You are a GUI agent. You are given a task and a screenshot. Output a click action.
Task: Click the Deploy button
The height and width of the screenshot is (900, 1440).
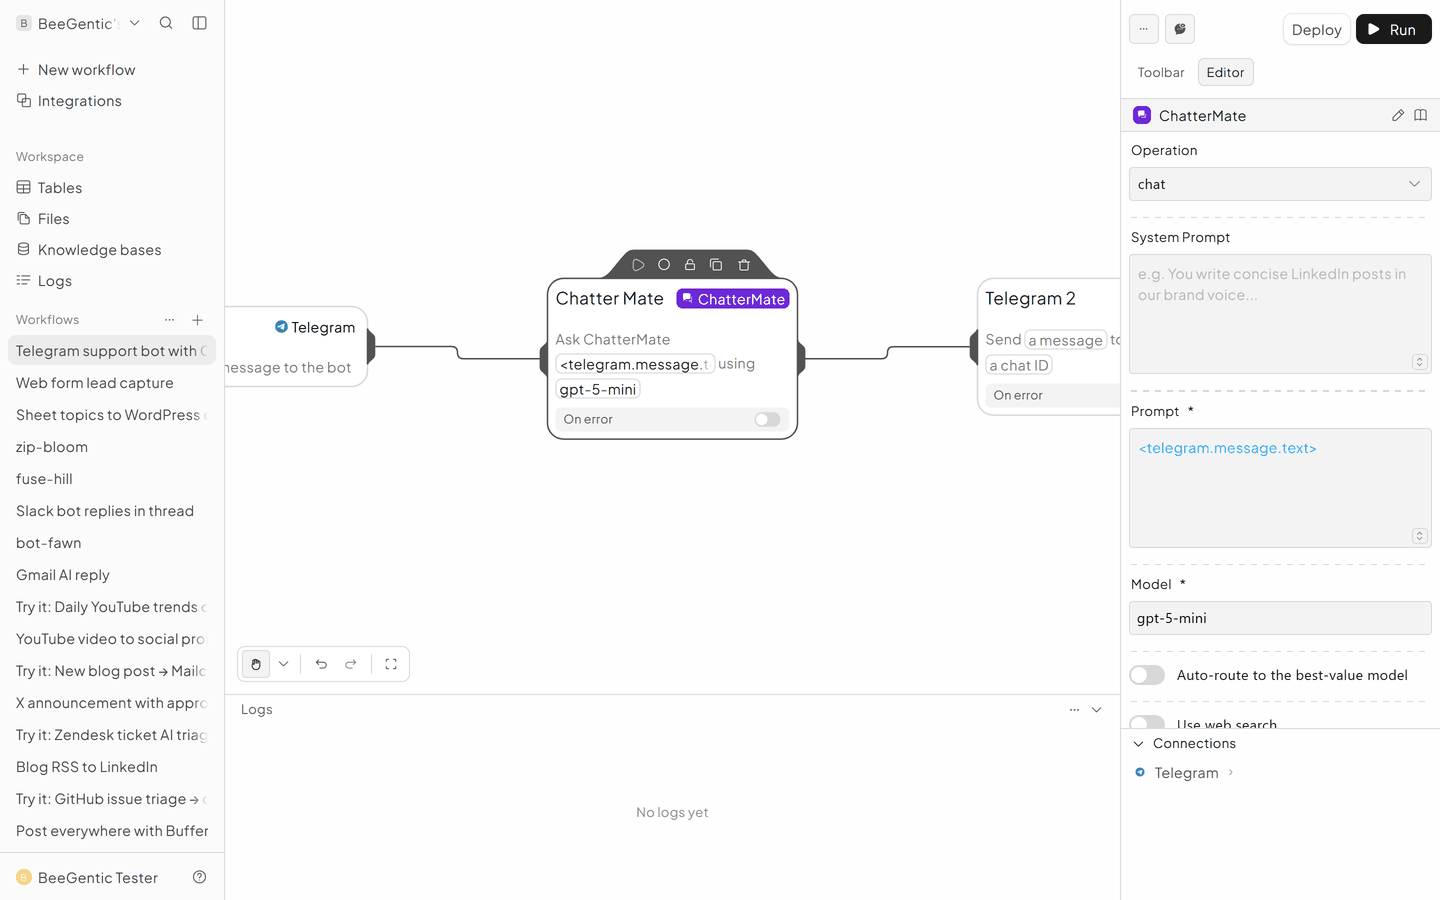(1316, 29)
